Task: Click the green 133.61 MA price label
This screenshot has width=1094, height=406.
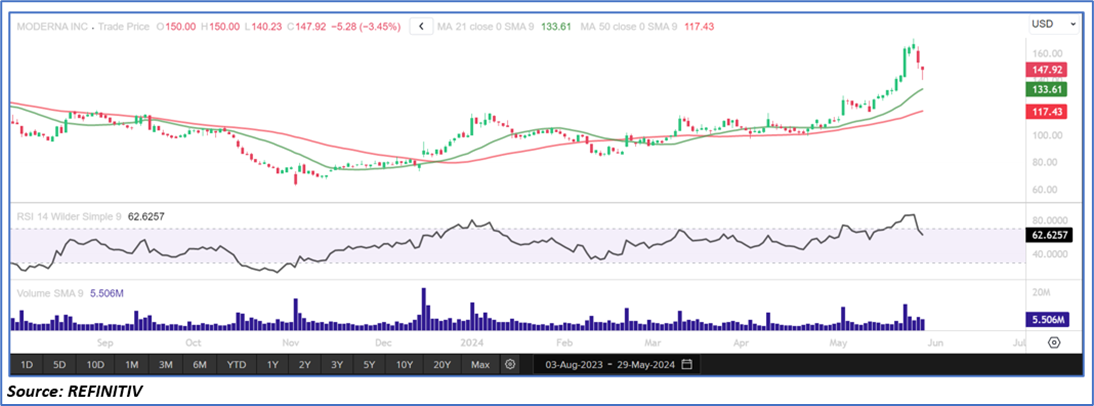Action: (x=1045, y=90)
